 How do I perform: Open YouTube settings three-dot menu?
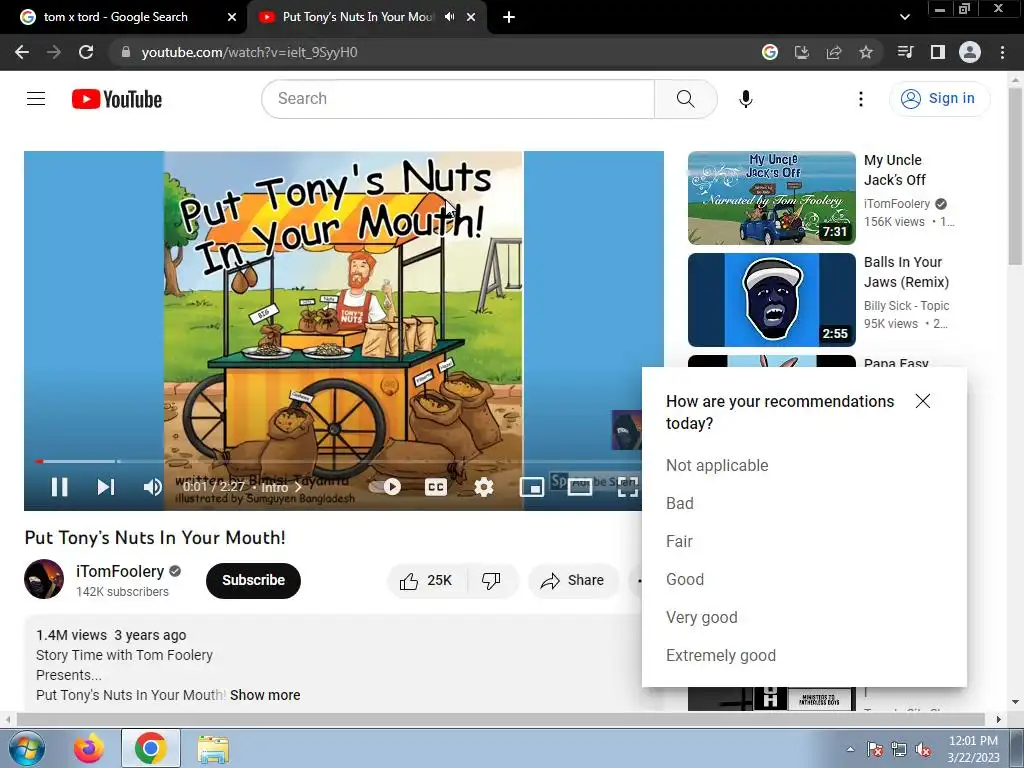pos(861,99)
